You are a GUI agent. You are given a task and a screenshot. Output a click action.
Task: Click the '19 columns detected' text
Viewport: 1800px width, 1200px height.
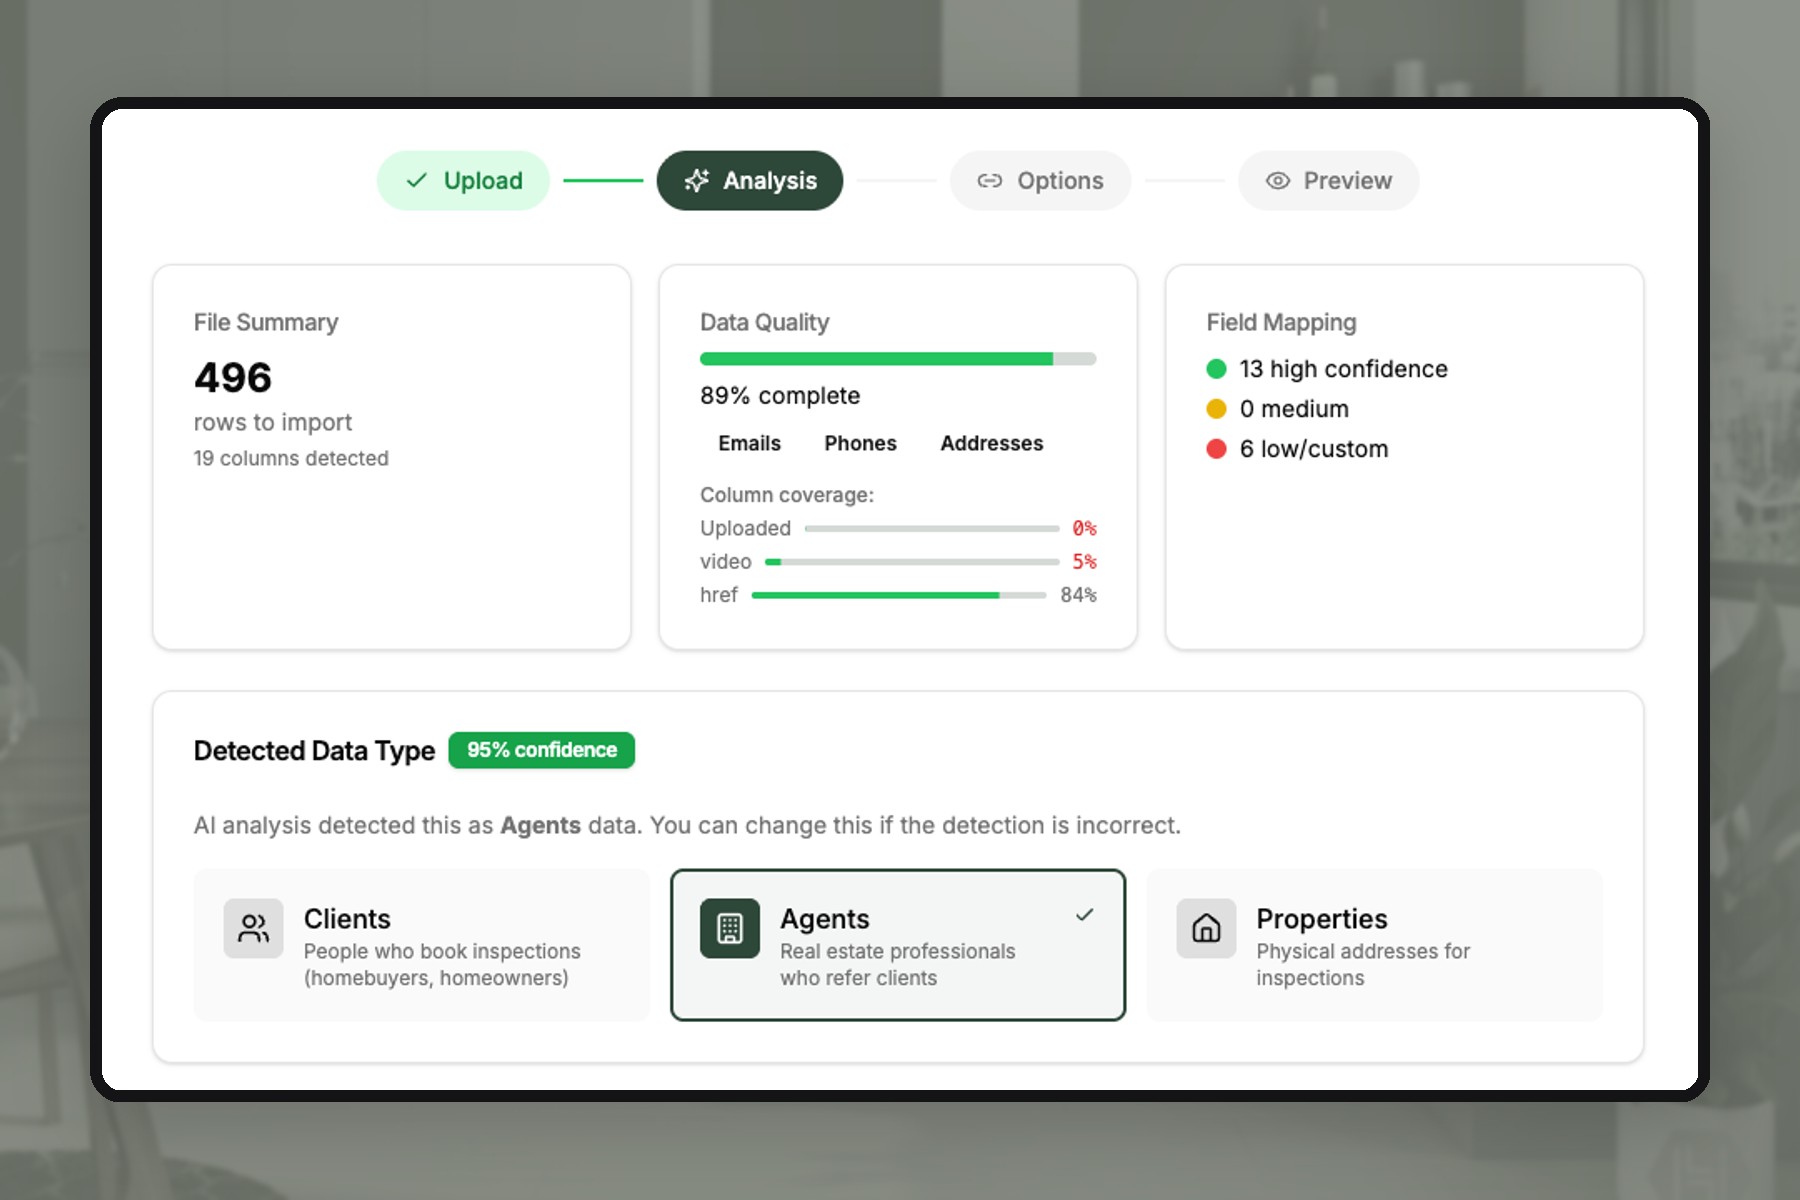click(x=291, y=458)
